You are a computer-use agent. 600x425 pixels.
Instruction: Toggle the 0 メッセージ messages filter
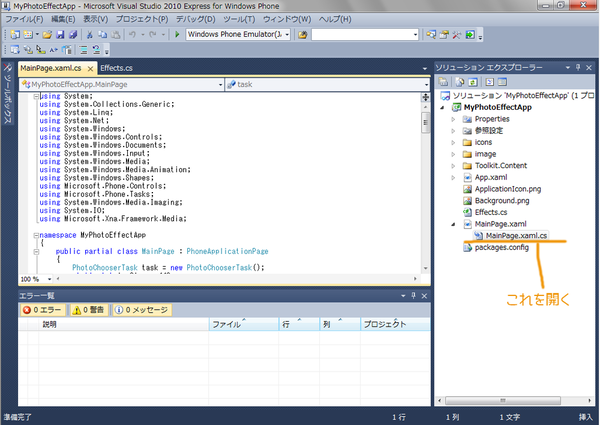pos(141,310)
